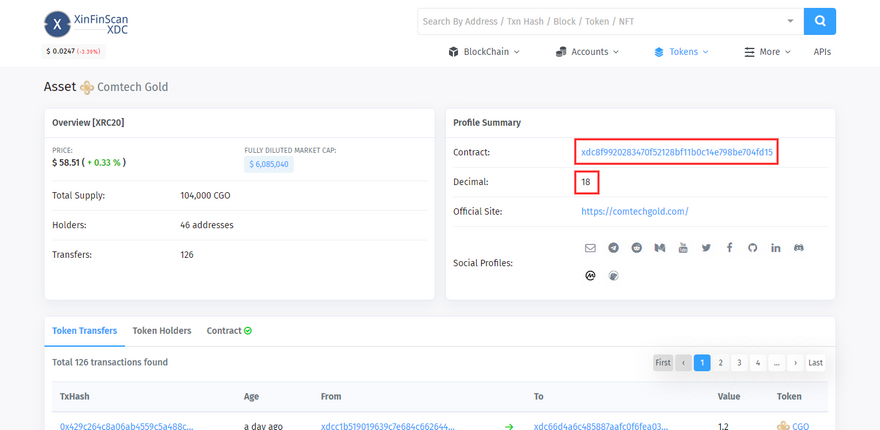The image size is (880, 430).
Task: Open the Telegram social profile icon
Action: (613, 248)
